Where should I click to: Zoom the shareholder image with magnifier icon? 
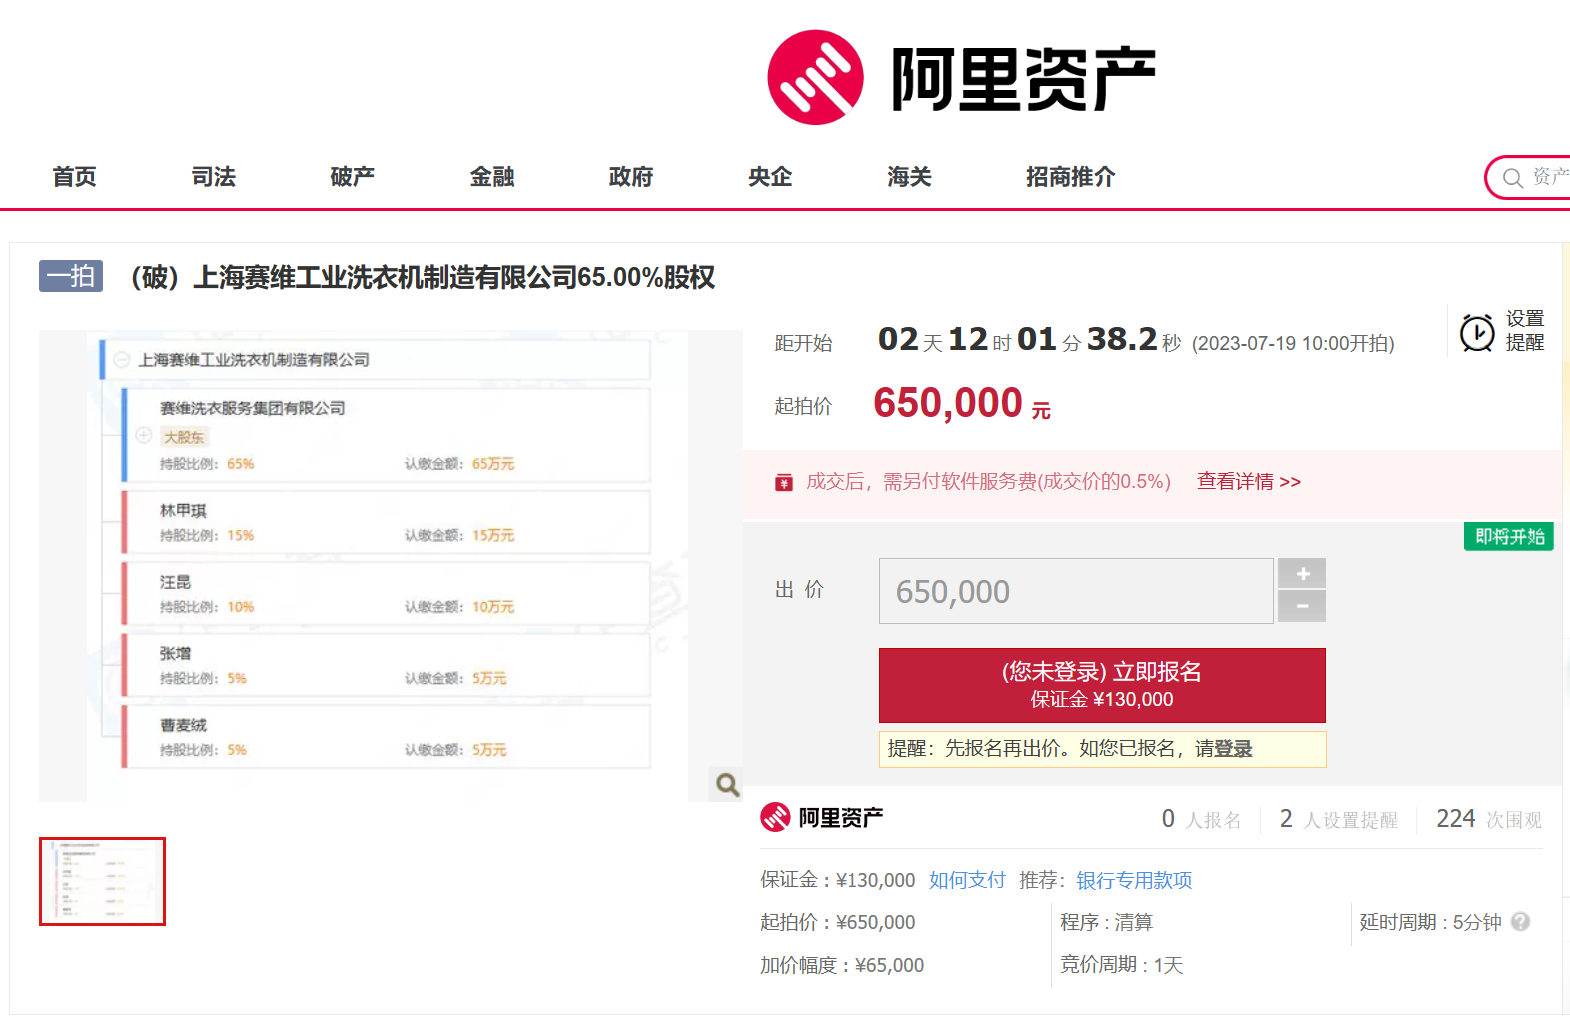(727, 785)
